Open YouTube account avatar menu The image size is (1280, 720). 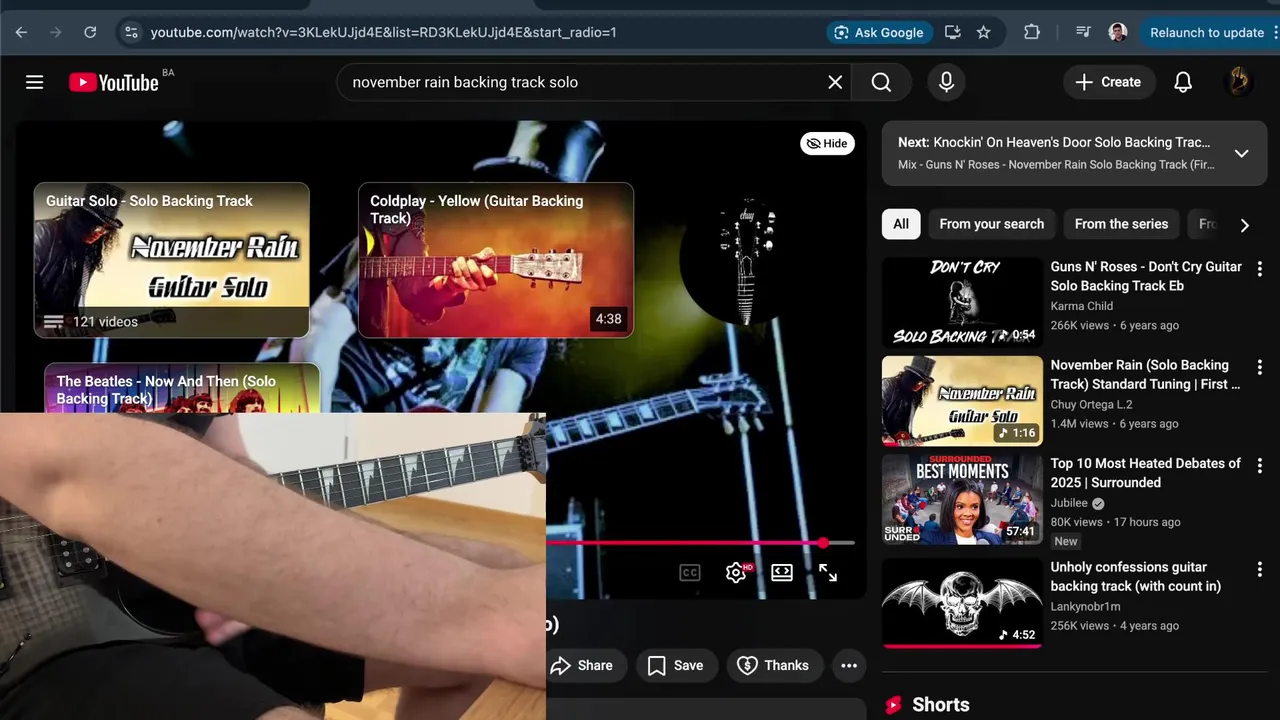coord(1238,82)
